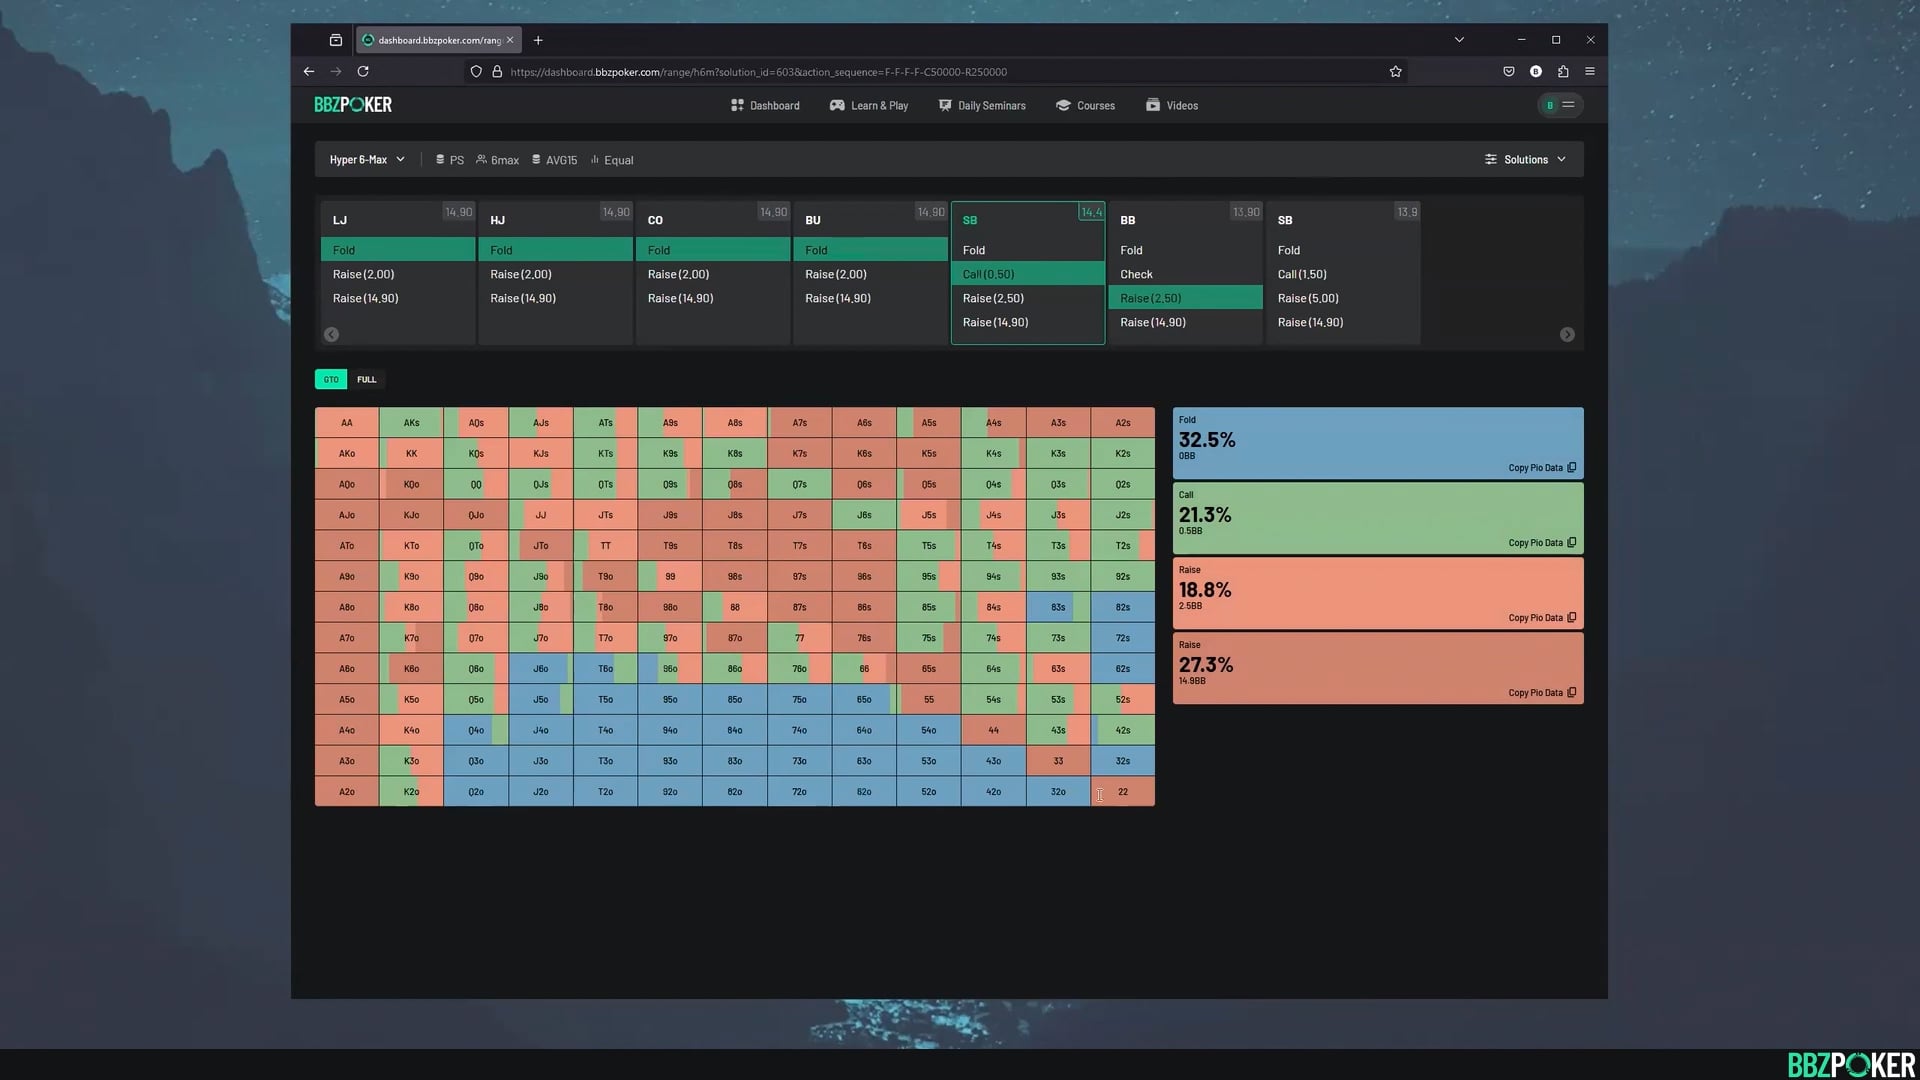Expand the Hyper 6-Max dropdown

coord(367,160)
